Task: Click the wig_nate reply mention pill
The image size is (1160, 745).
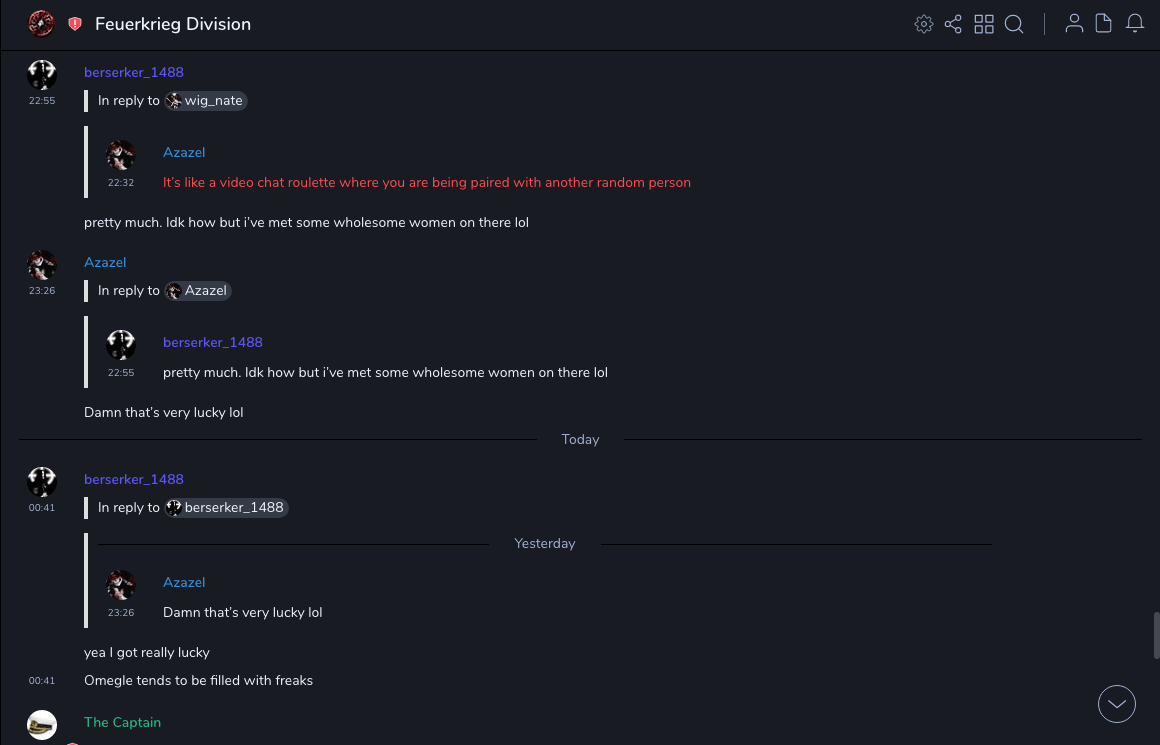Action: tap(205, 101)
